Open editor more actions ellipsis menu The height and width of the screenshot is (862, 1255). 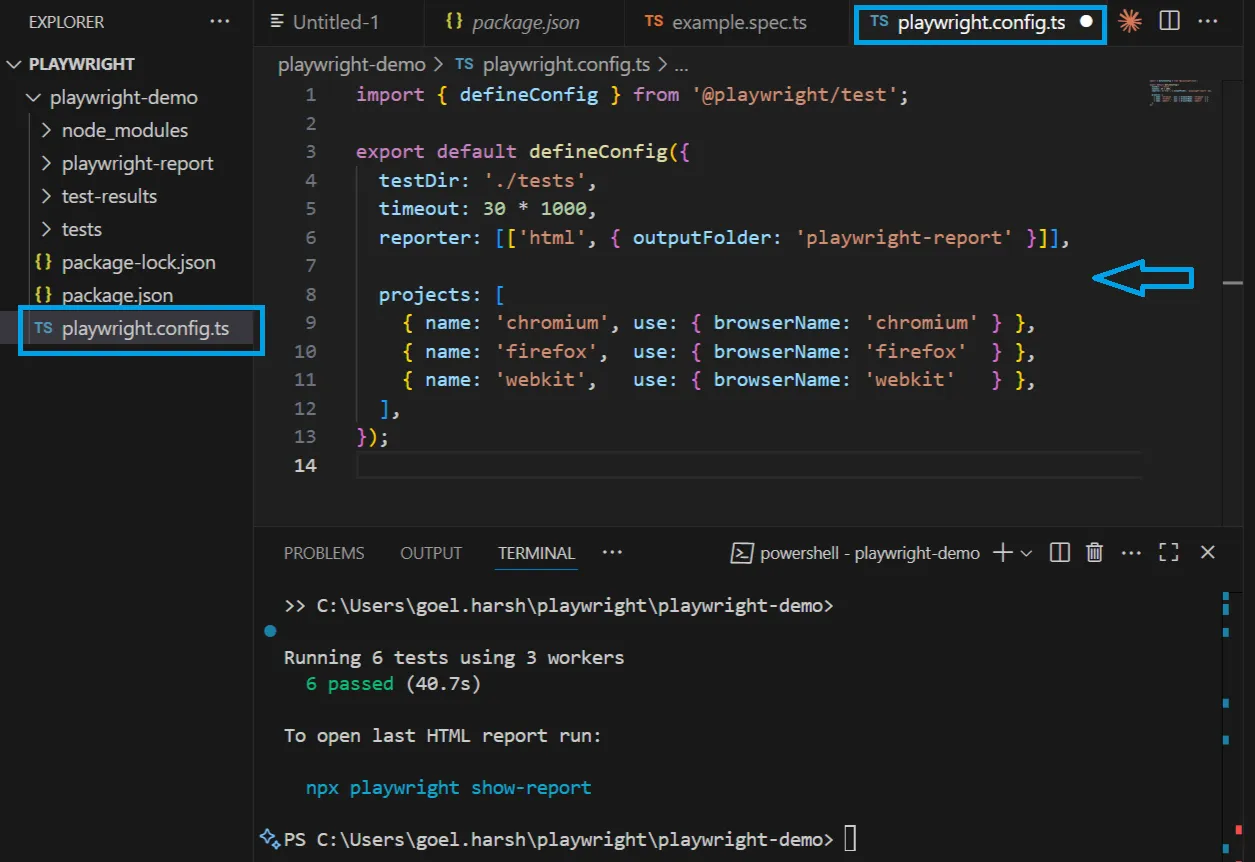coord(1208,21)
